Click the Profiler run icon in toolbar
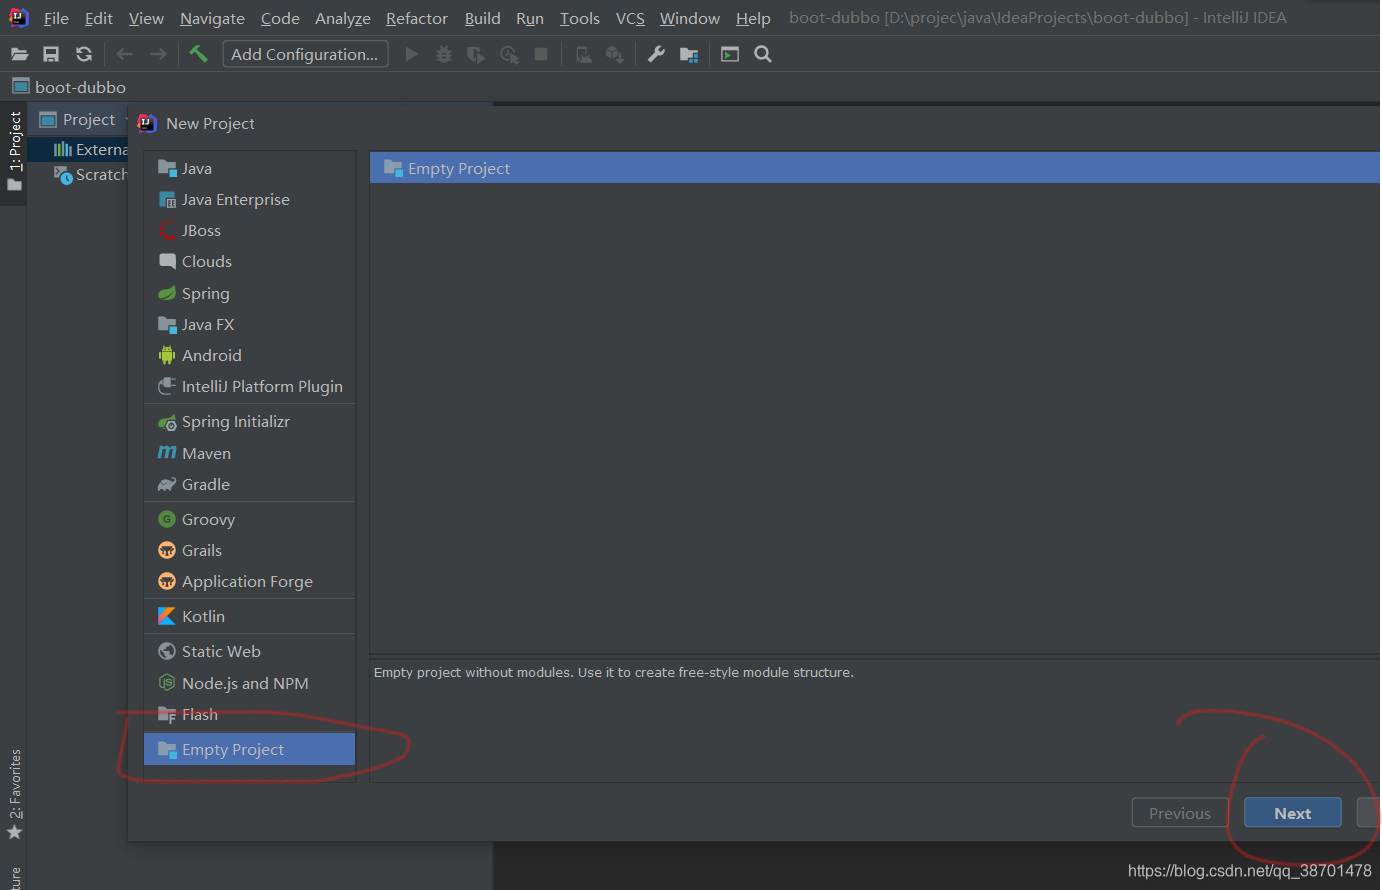Image resolution: width=1382 pixels, height=890 pixels. [509, 54]
